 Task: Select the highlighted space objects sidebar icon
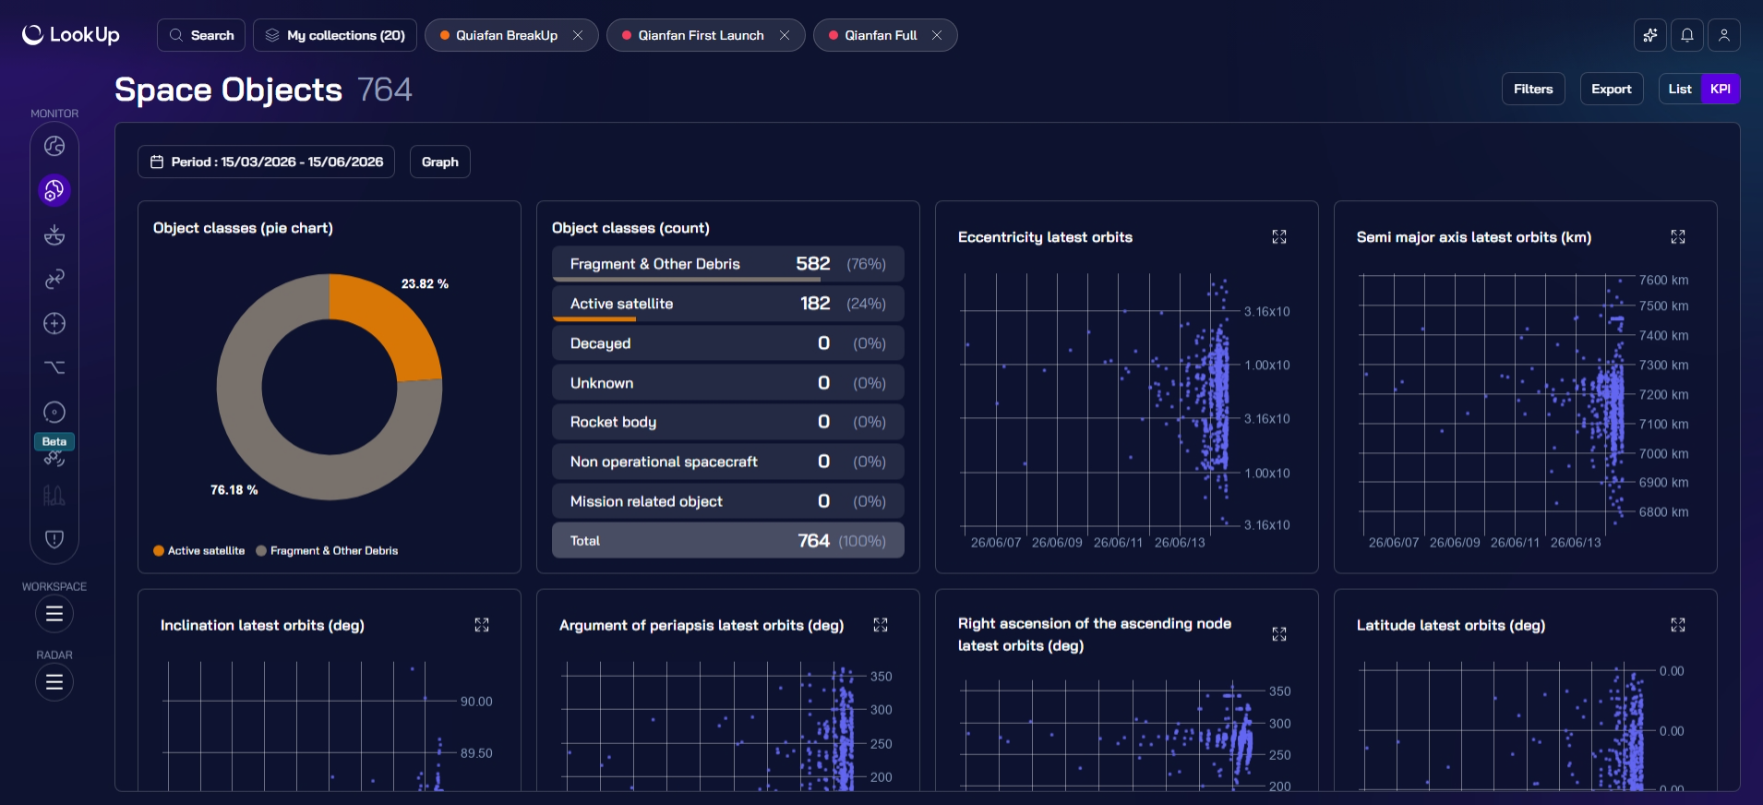point(54,190)
